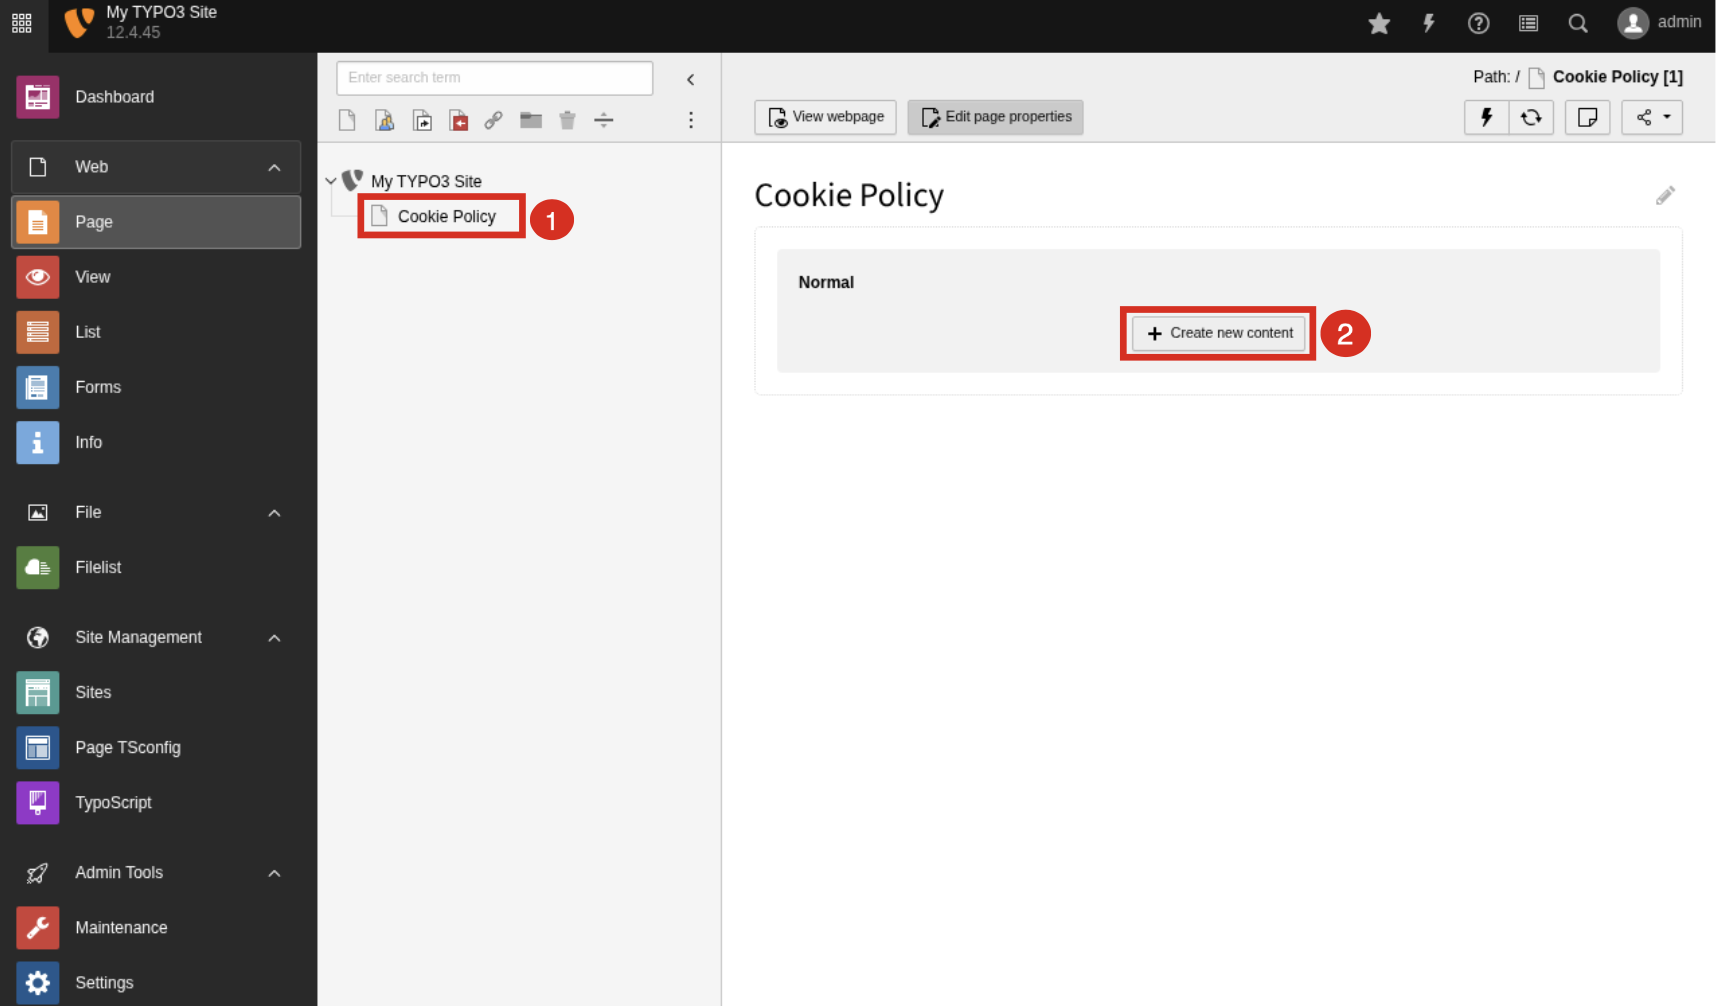Click the page tree search term field

pyautogui.click(x=495, y=78)
